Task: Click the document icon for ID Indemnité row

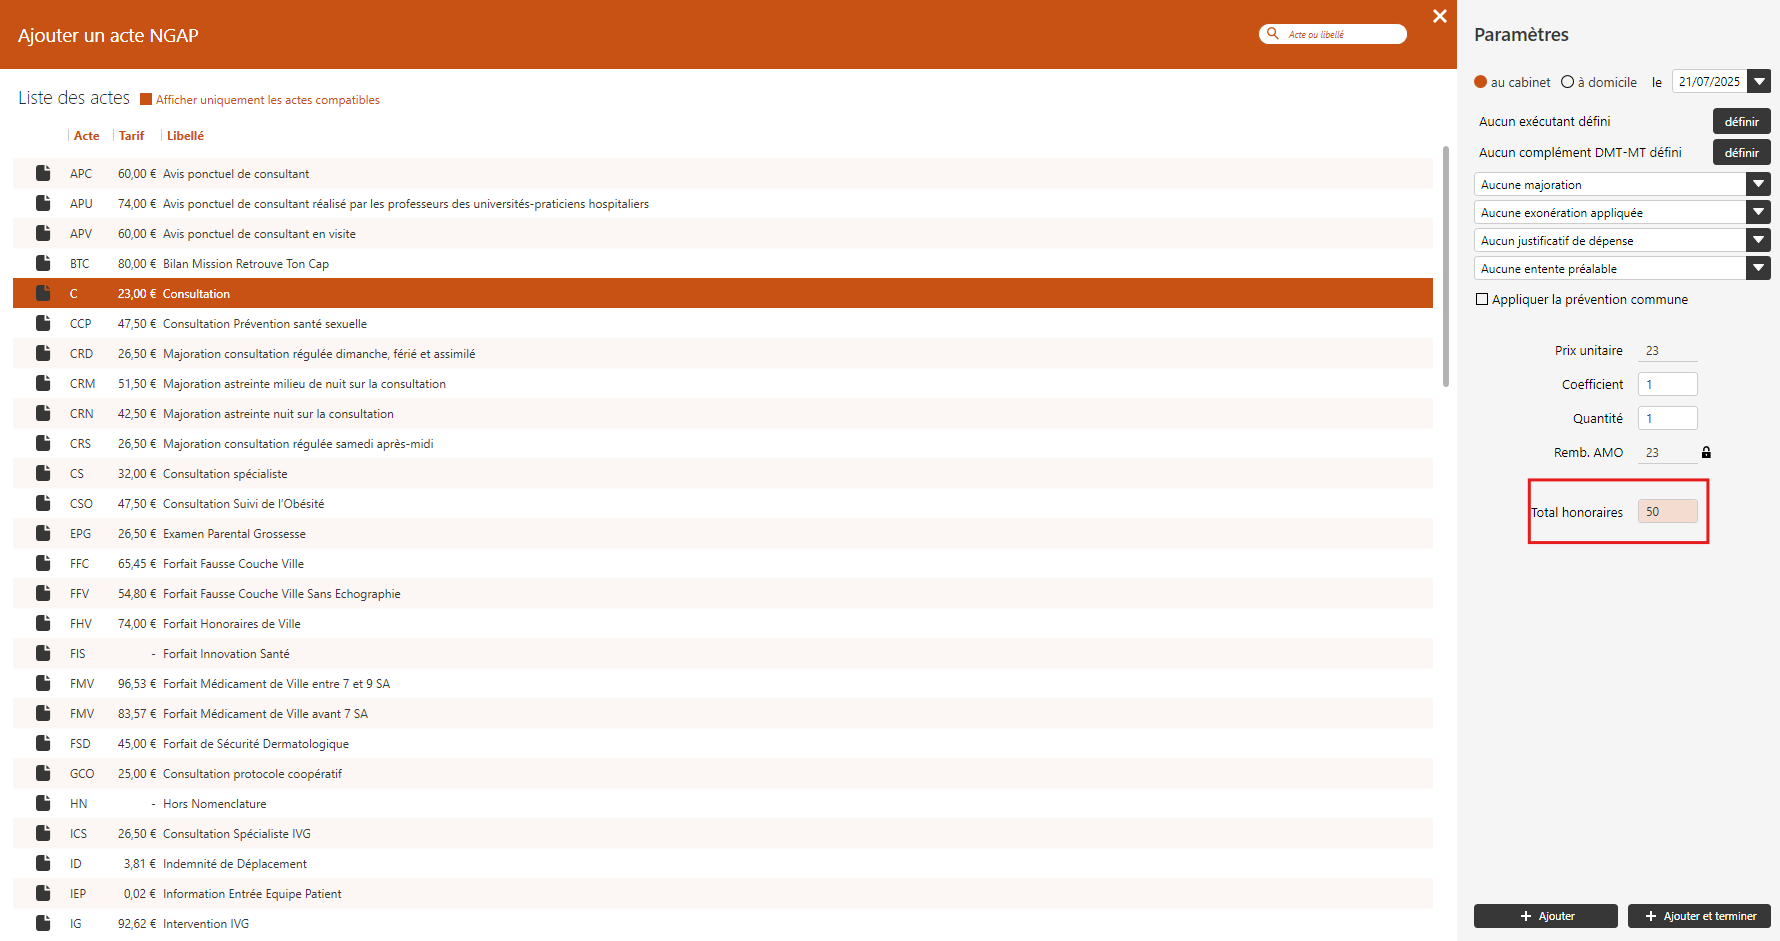Action: tap(43, 863)
